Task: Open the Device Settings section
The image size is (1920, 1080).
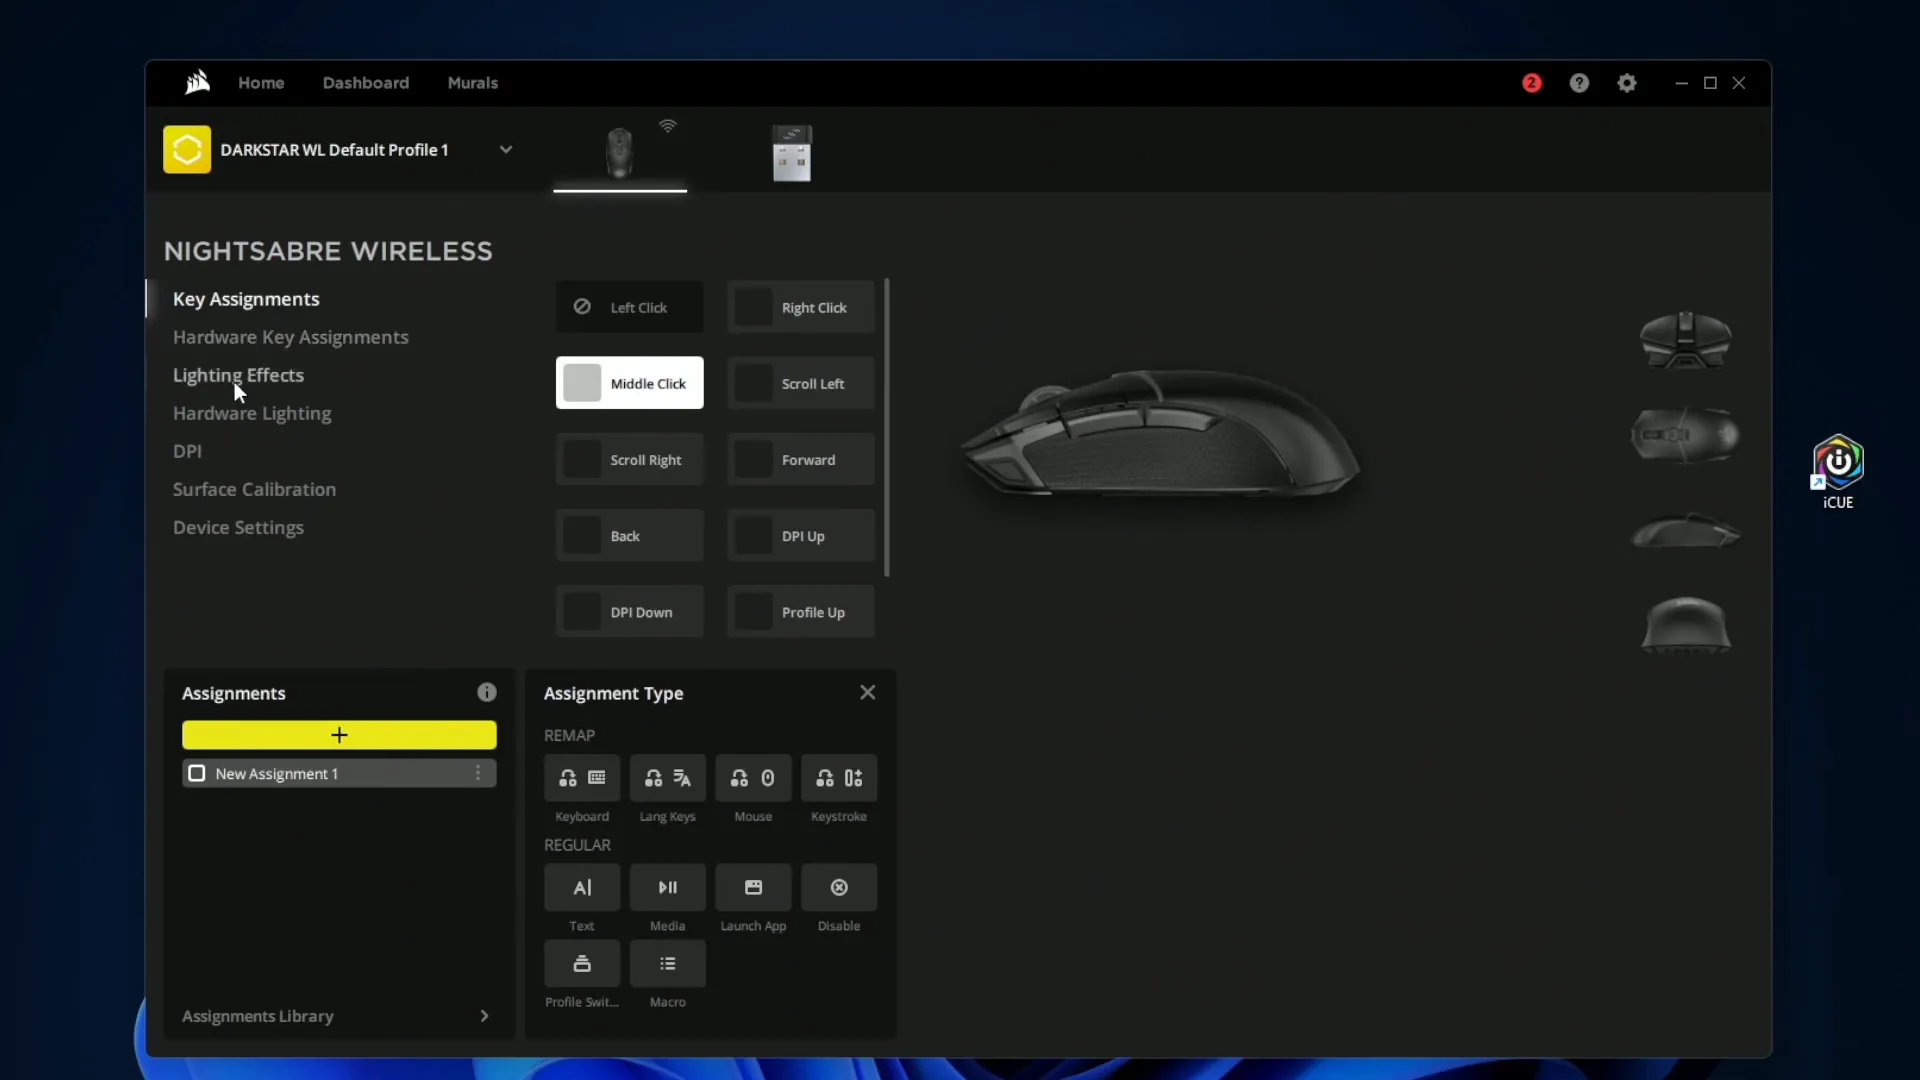Action: click(239, 527)
